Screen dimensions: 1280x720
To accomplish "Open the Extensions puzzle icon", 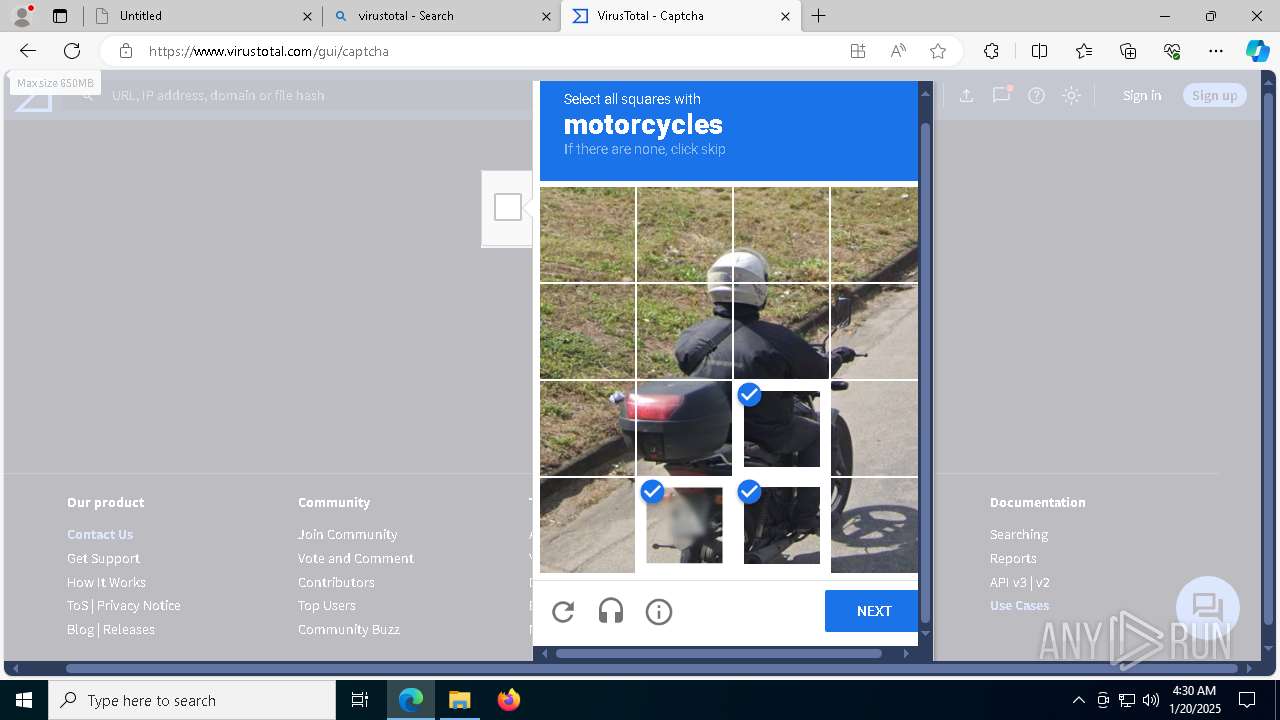I will click(991, 51).
